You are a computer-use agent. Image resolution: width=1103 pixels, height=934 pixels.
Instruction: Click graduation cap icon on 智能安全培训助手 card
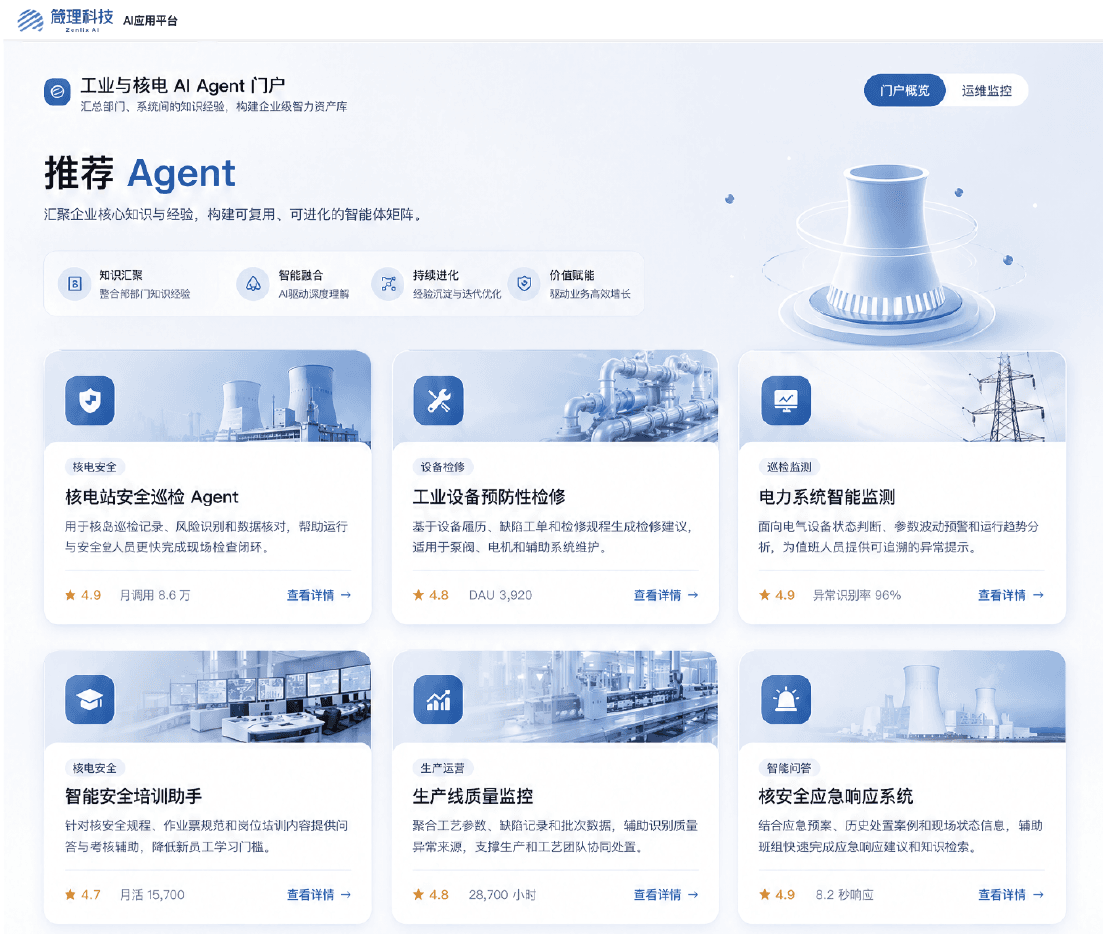coord(90,700)
